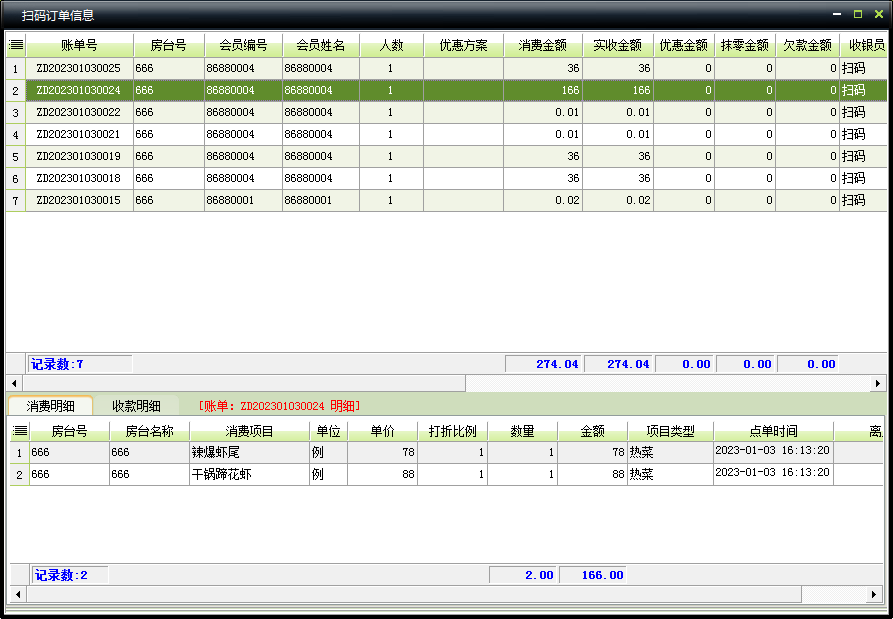Switch to the 收款明细 tab
This screenshot has width=893, height=619.
click(136, 405)
